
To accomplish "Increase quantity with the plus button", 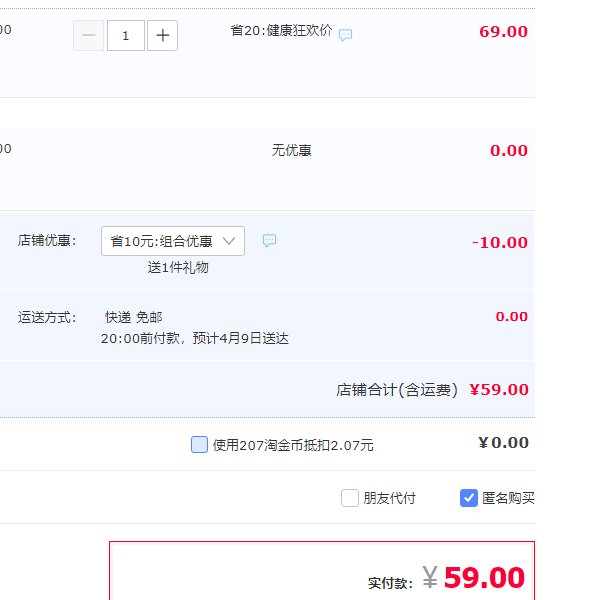I will click(163, 36).
